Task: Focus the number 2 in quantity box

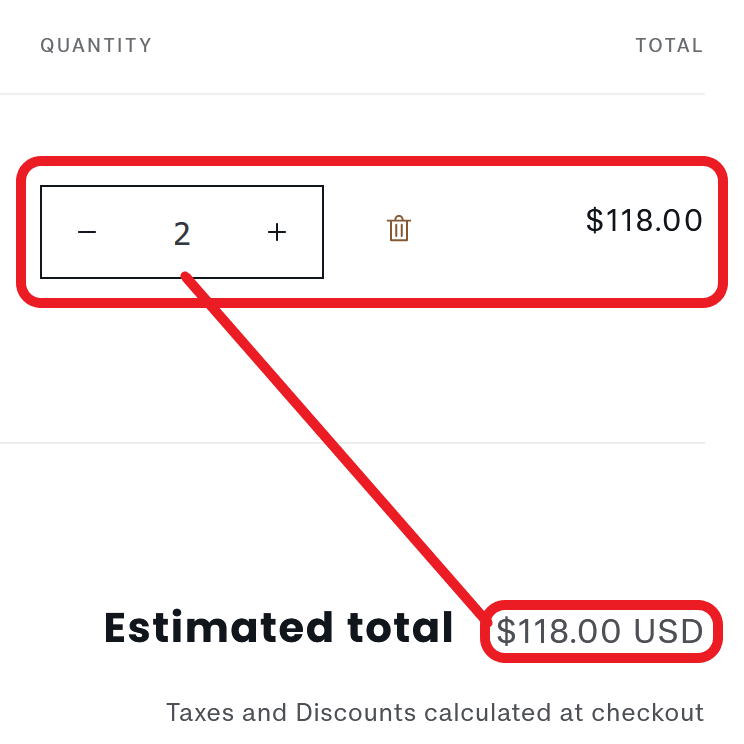Action: point(182,233)
